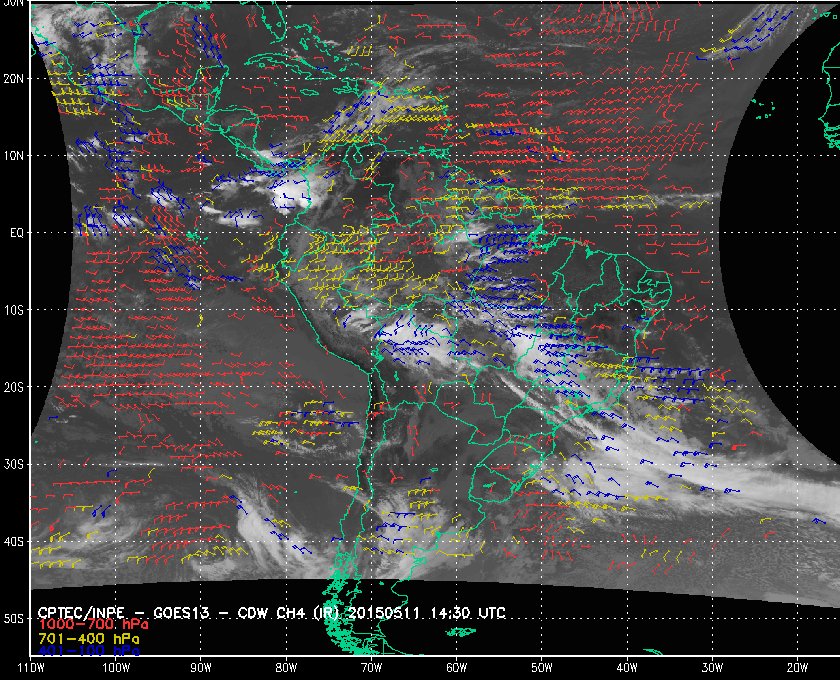840x680 pixels.
Task: Click the 40W longitude label
Action: click(x=627, y=668)
